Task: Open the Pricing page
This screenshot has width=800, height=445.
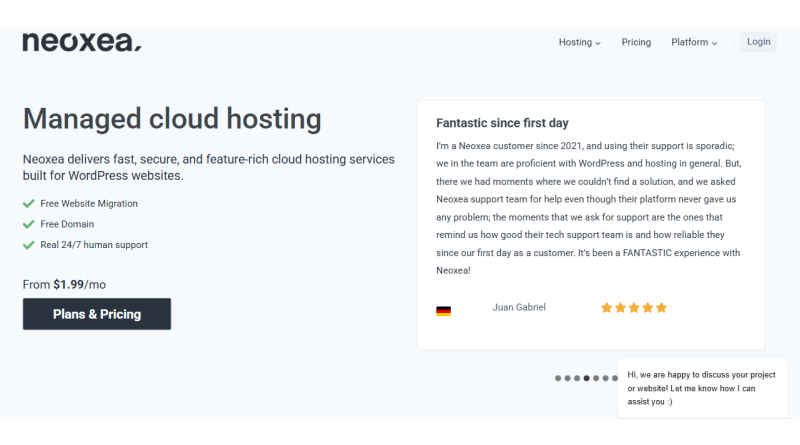Action: pyautogui.click(x=636, y=42)
